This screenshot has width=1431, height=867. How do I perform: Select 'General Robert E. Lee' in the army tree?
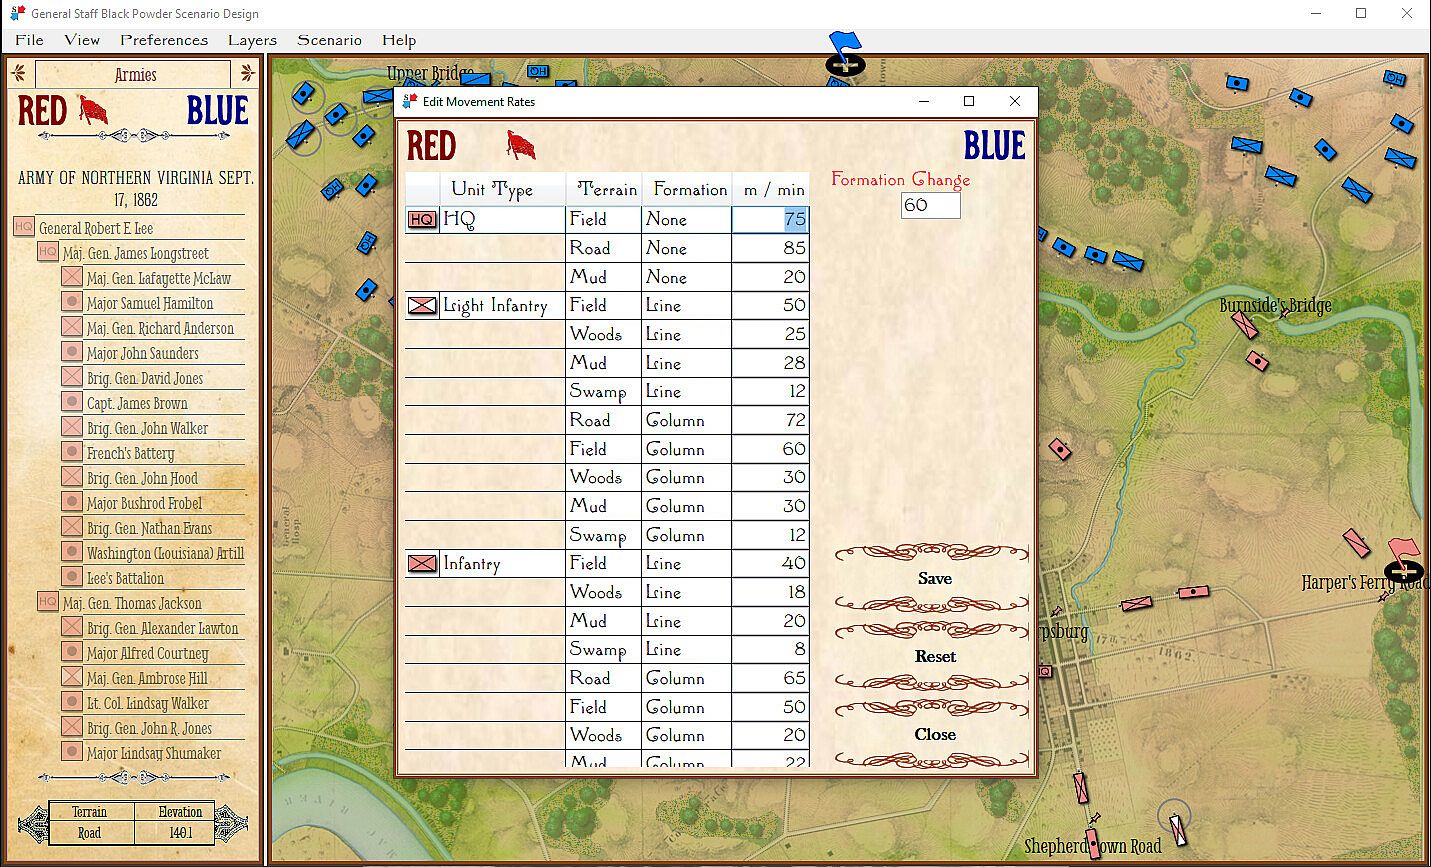(96, 228)
